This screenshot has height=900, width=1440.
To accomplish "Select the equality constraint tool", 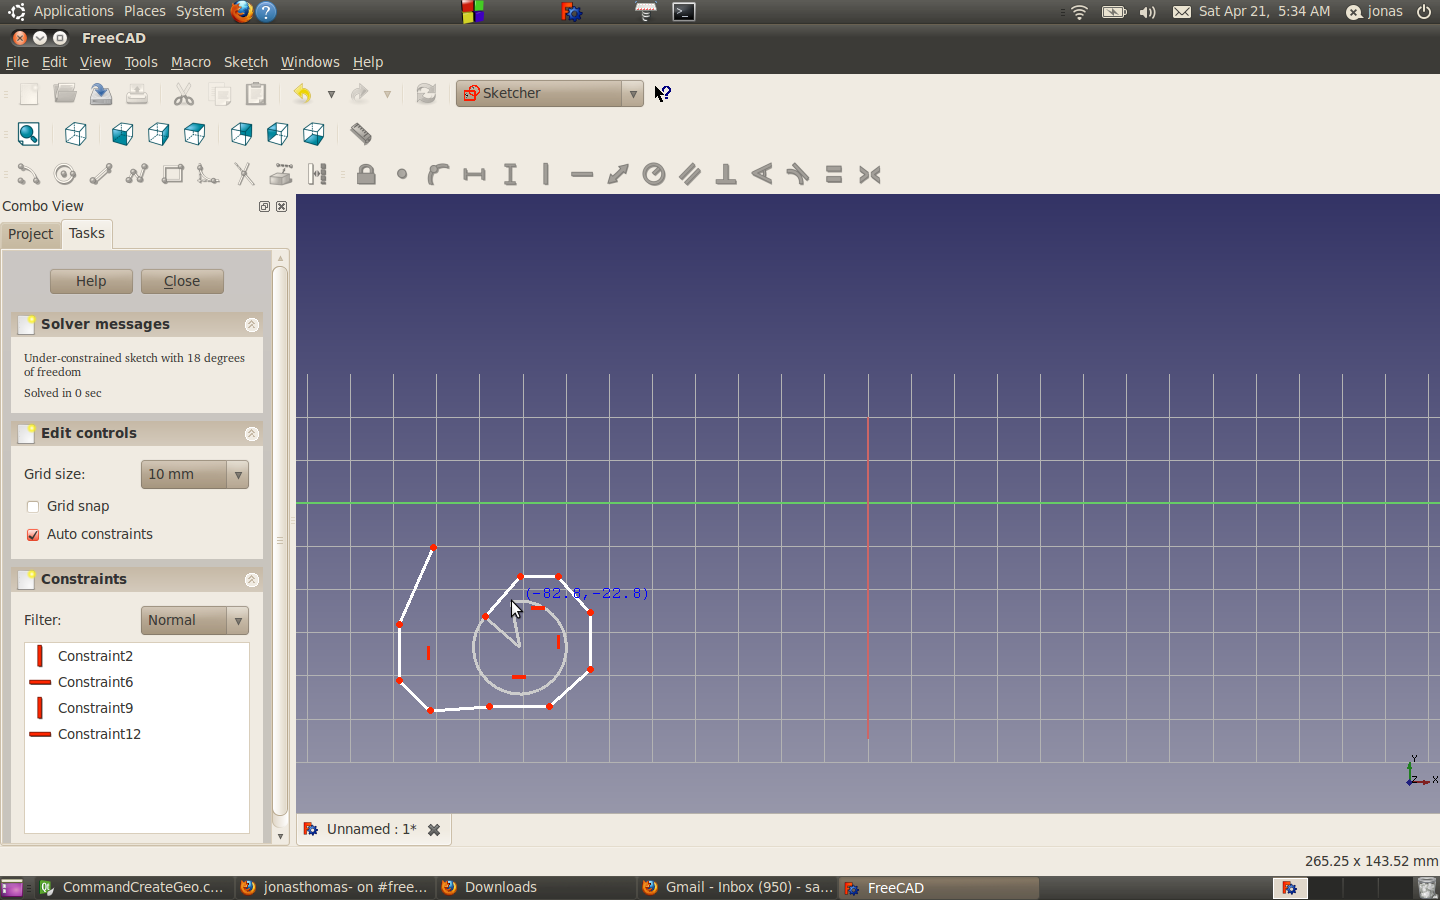I will [x=834, y=175].
